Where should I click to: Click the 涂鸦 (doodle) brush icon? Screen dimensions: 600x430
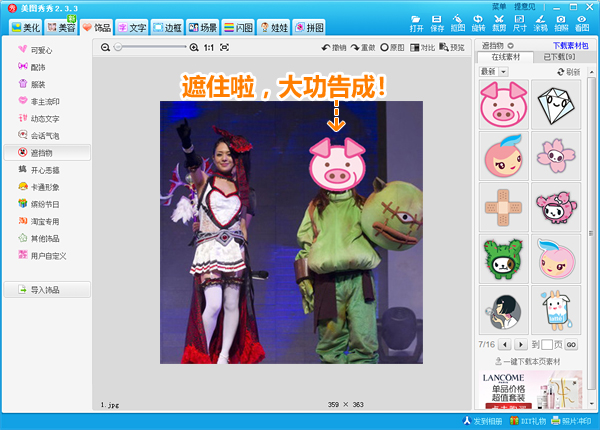[541, 24]
